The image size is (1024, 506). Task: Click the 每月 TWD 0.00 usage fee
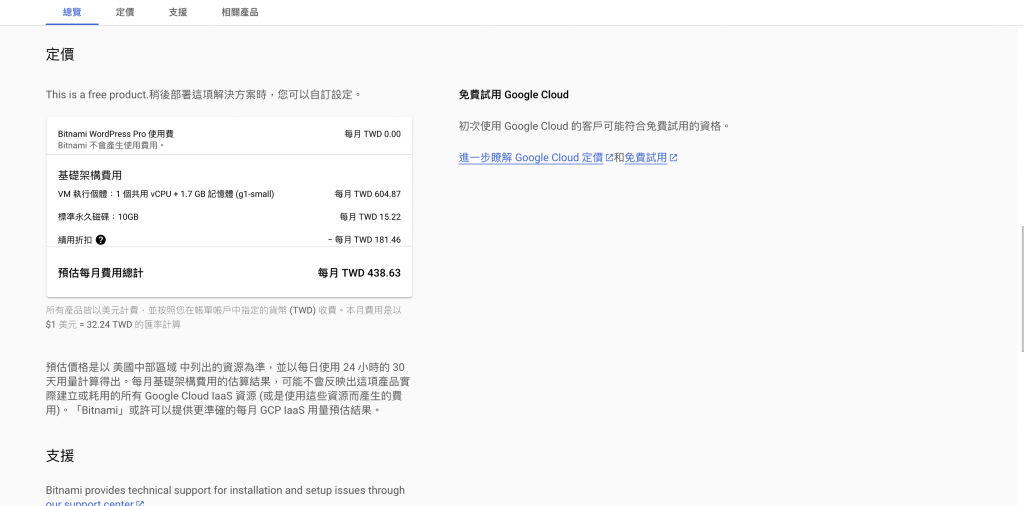pyautogui.click(x=372, y=134)
